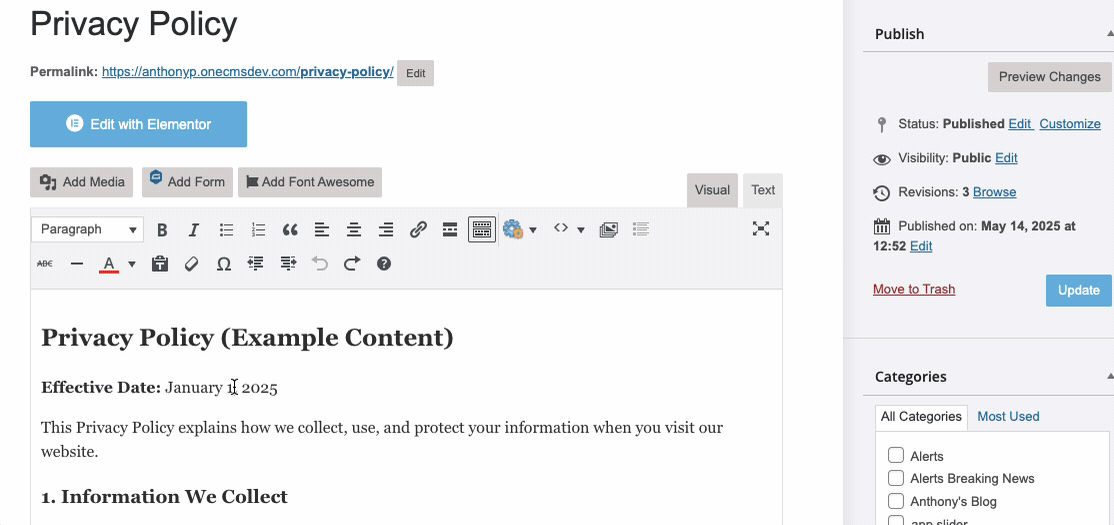Insert a blockquote

click(x=290, y=230)
